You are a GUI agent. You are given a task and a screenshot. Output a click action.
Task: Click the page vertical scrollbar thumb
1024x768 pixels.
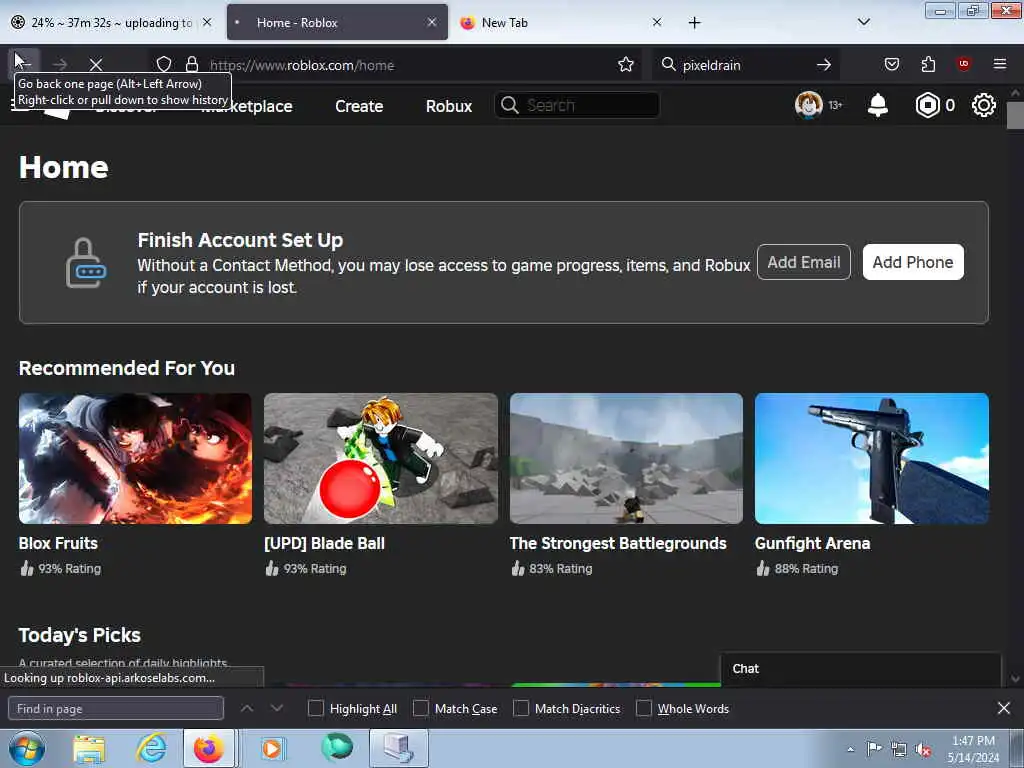pyautogui.click(x=1015, y=116)
